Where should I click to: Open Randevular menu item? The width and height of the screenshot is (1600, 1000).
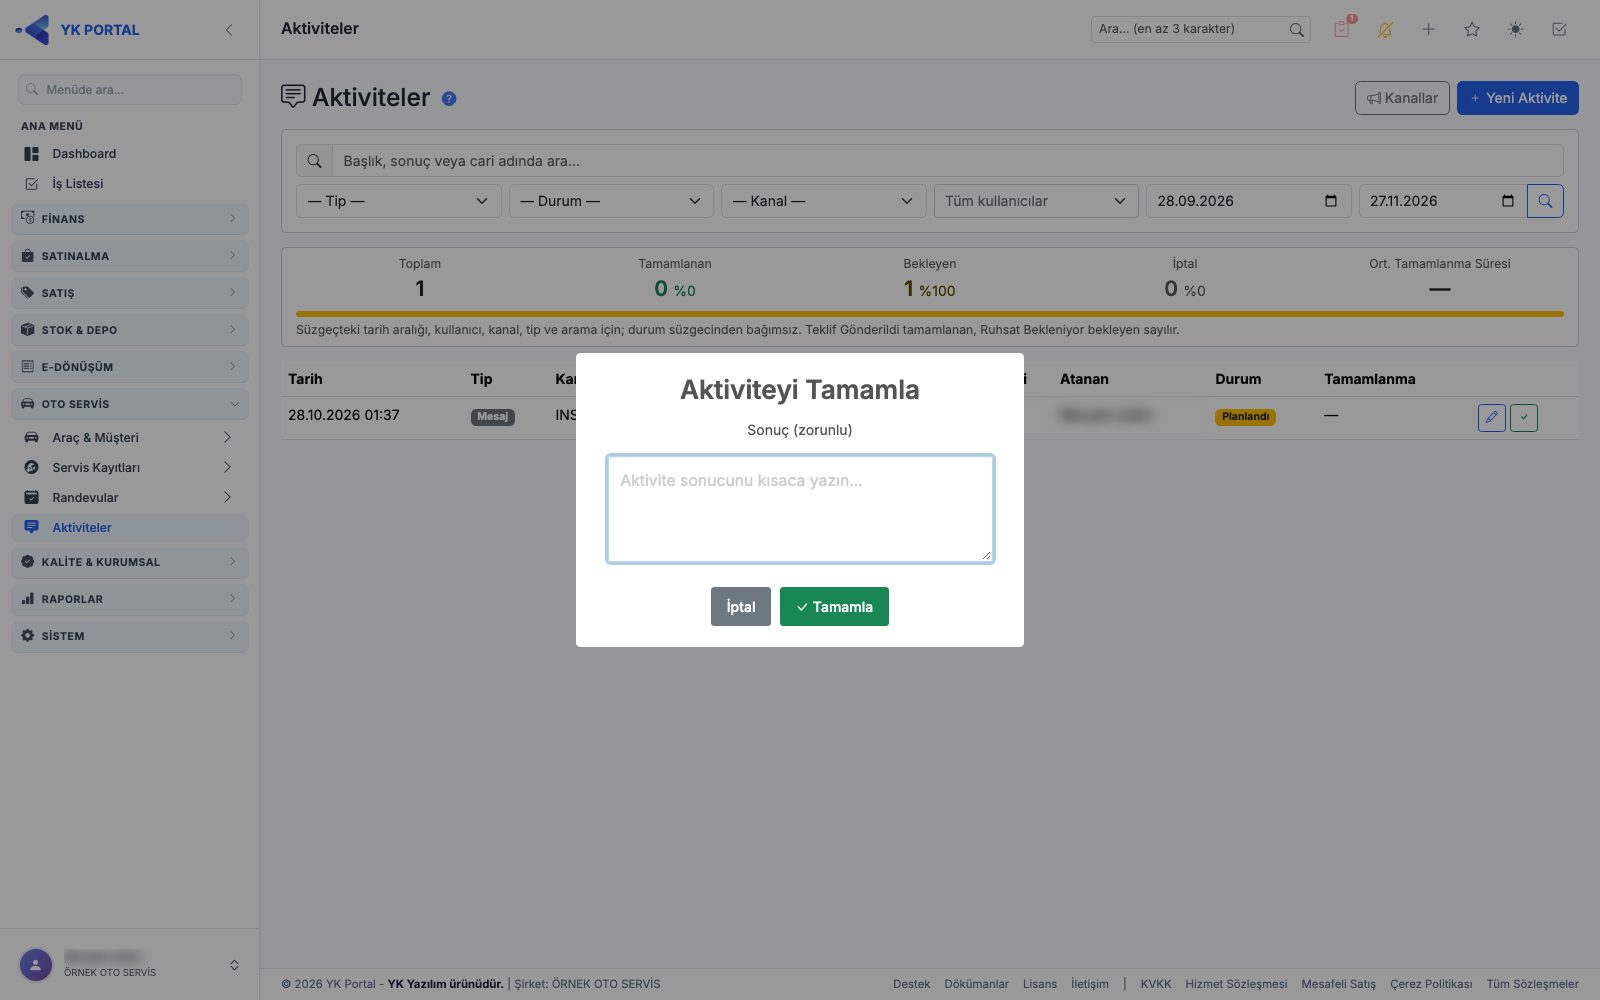(130, 498)
